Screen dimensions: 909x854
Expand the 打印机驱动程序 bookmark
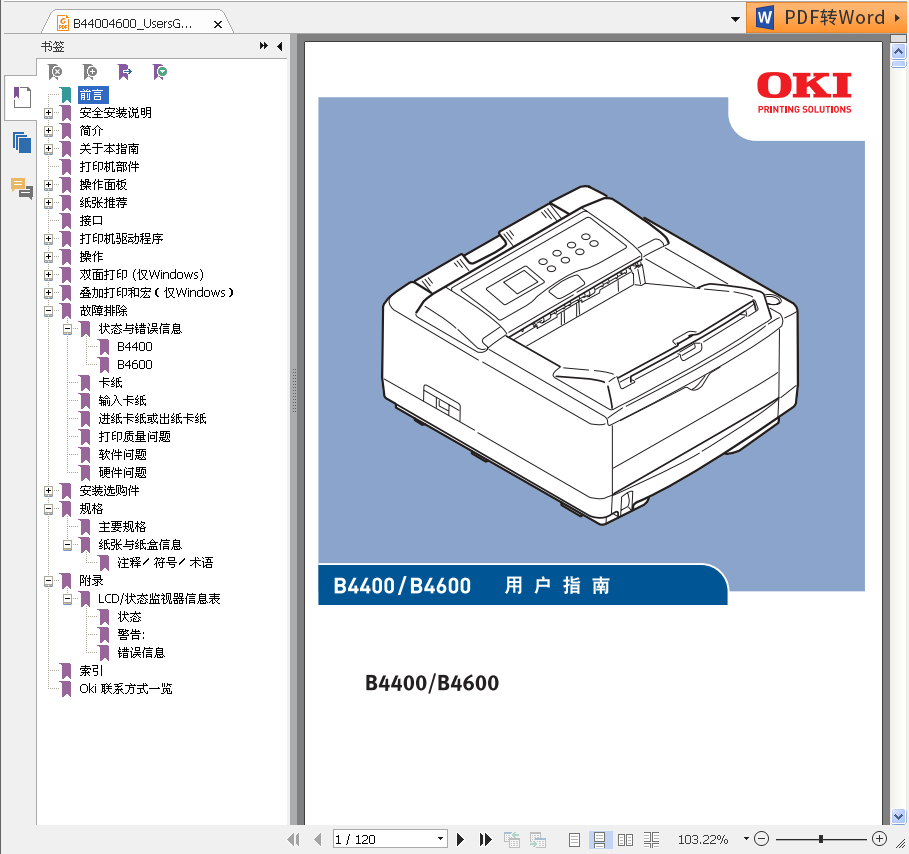point(49,239)
